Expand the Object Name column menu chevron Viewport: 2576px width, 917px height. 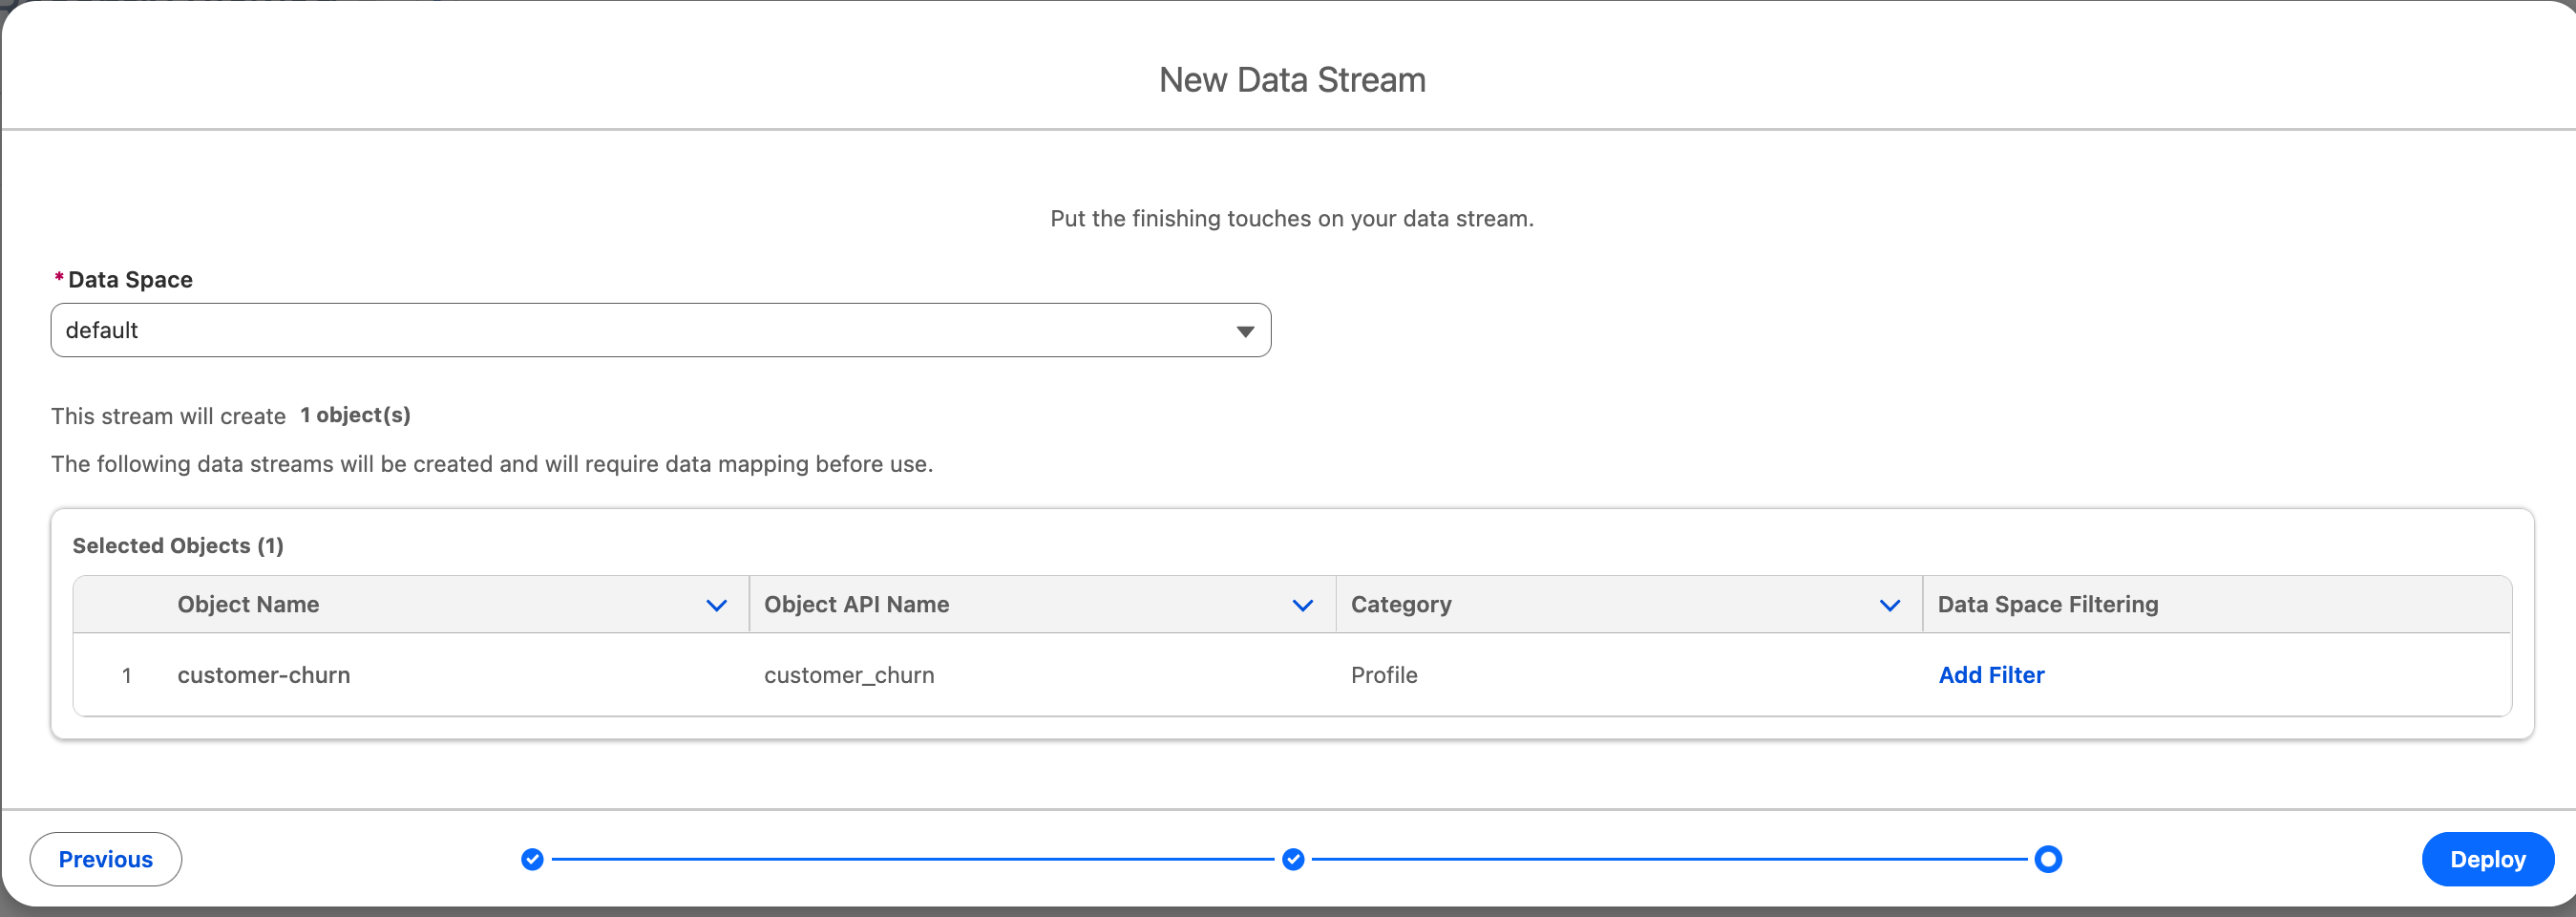point(716,605)
